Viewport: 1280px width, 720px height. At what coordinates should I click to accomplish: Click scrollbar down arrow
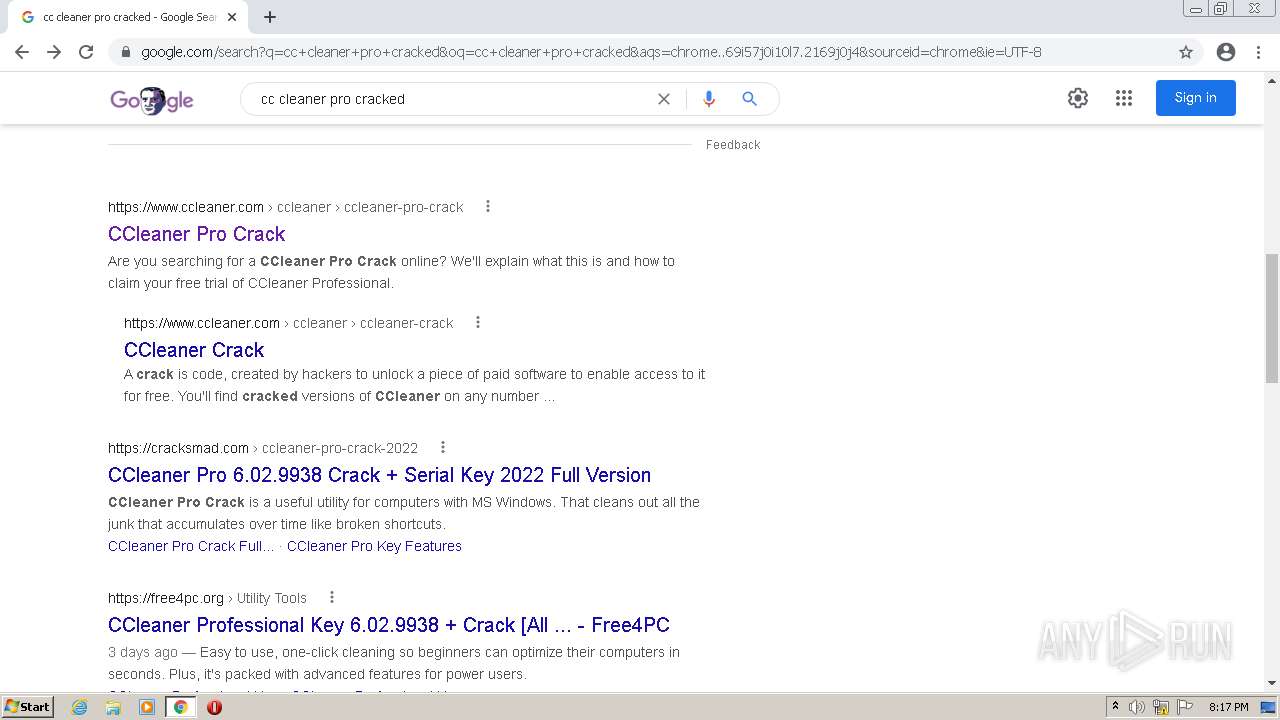click(1272, 684)
